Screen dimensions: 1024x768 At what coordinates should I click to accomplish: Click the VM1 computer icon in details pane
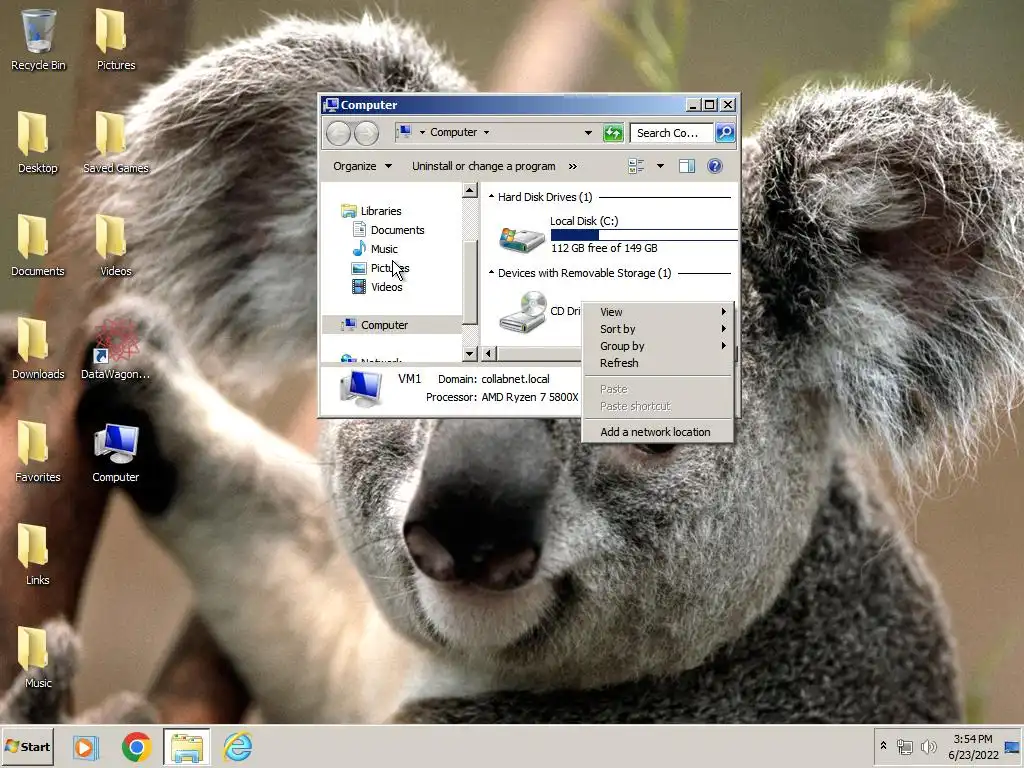pyautogui.click(x=360, y=388)
